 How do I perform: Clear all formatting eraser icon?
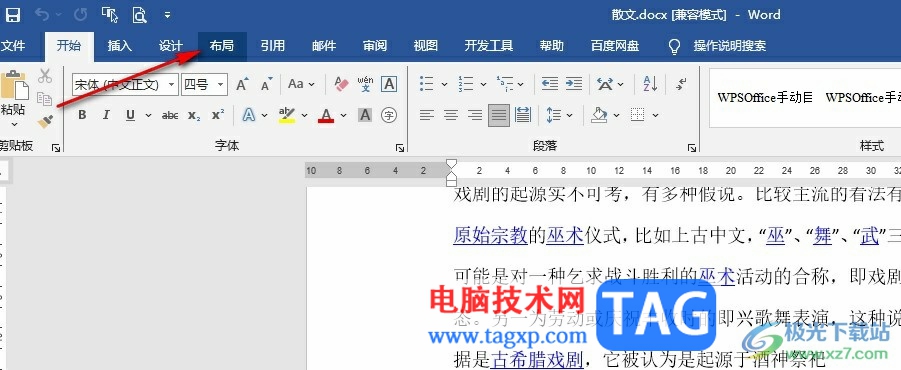(341, 84)
